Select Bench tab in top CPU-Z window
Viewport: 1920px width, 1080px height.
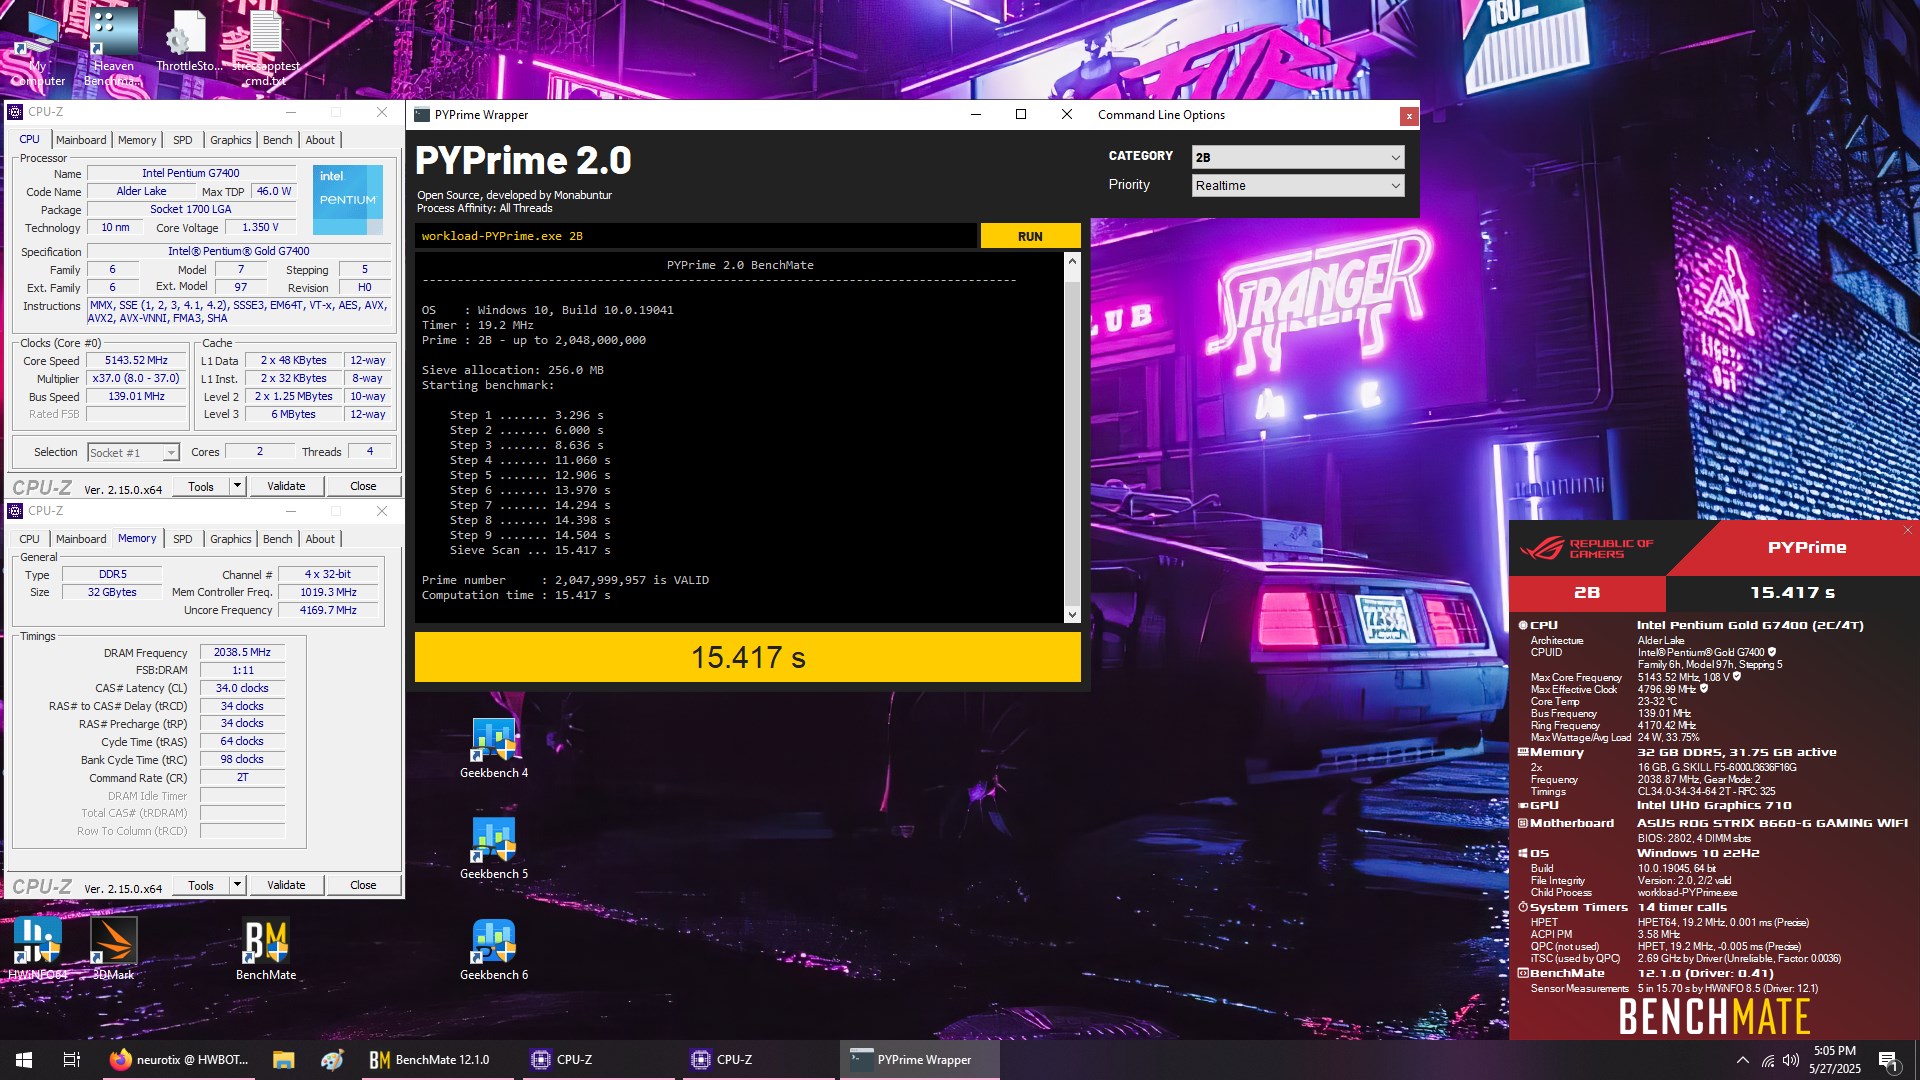(x=278, y=140)
